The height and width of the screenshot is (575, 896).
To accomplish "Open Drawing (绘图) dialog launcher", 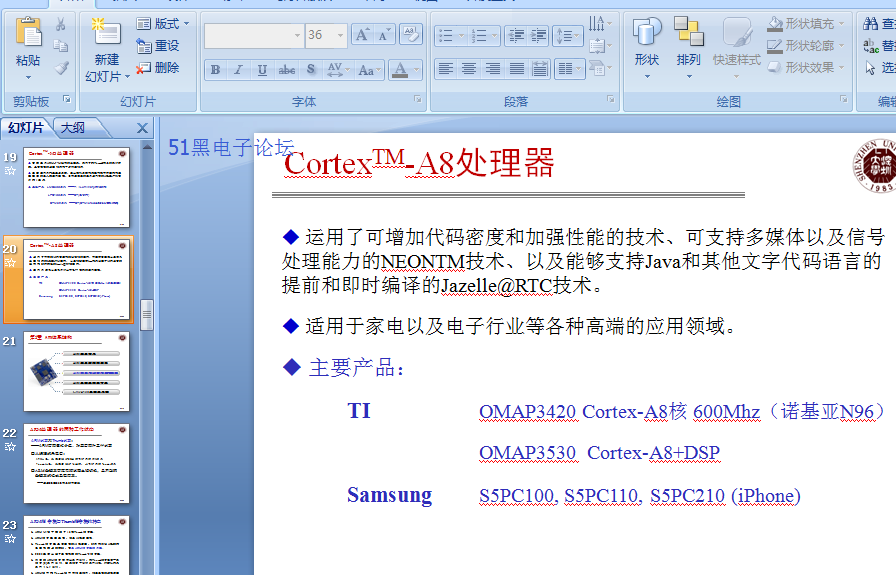I will point(843,99).
